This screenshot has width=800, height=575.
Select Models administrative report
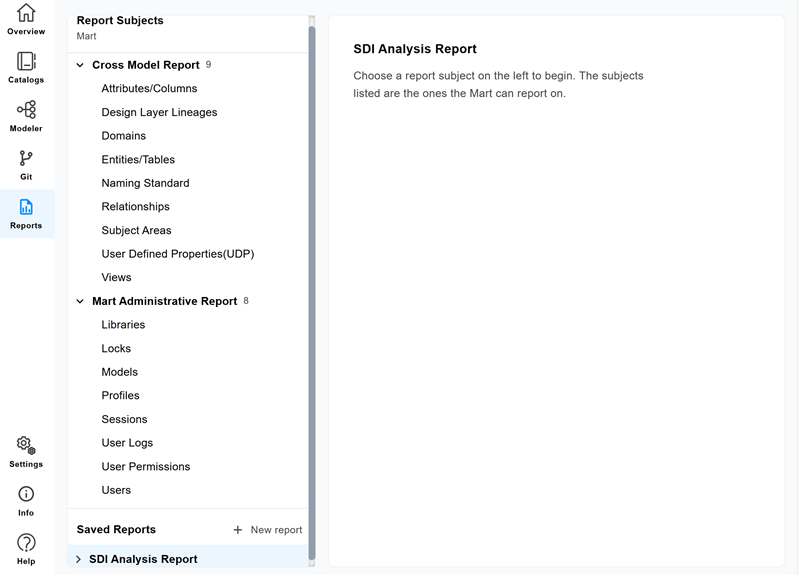point(119,372)
